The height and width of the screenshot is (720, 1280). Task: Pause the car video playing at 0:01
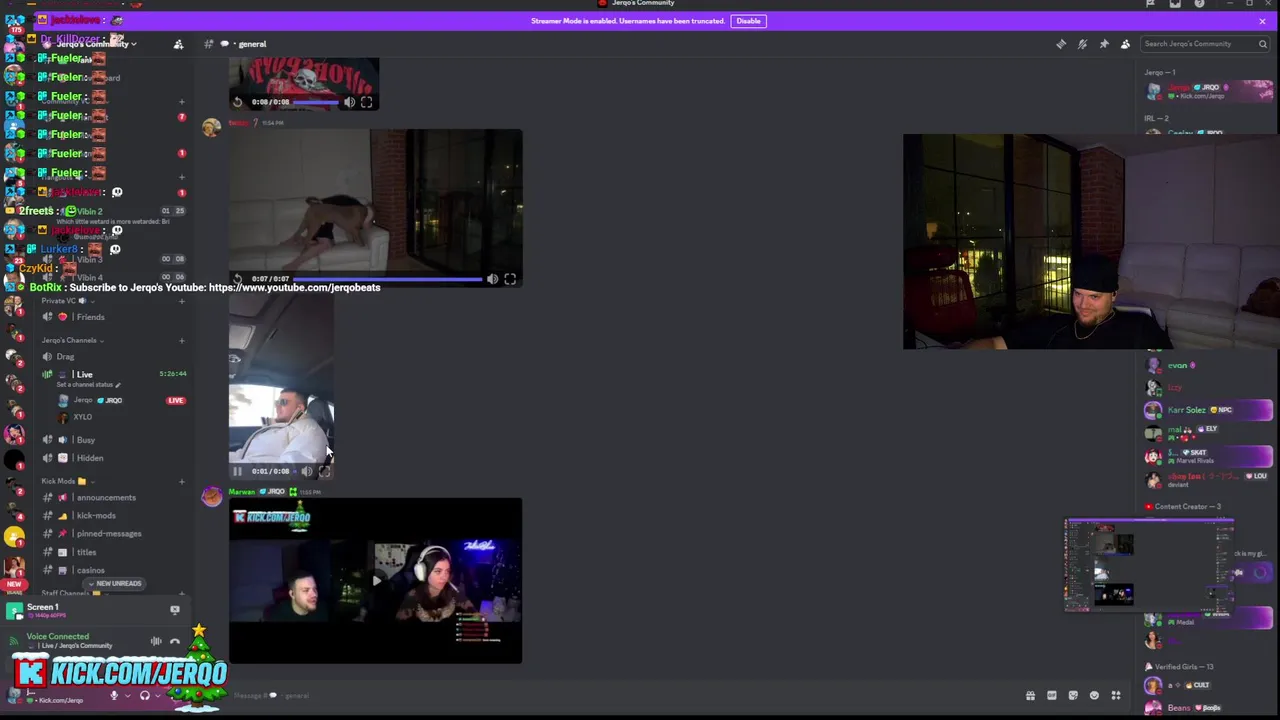[238, 471]
